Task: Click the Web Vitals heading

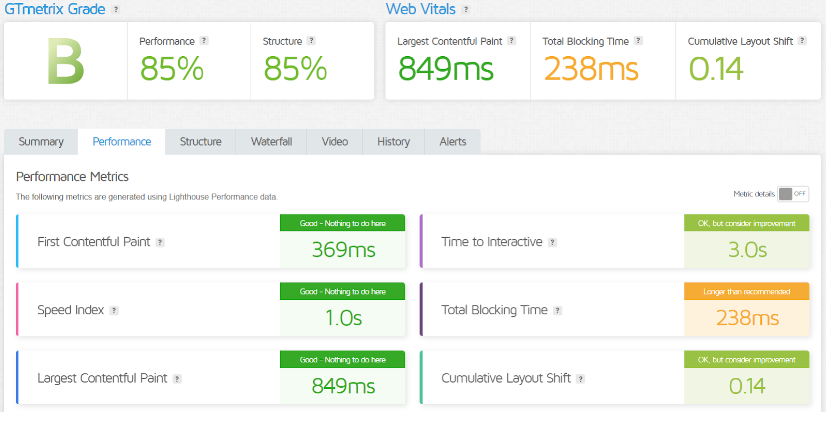Action: pos(421,9)
